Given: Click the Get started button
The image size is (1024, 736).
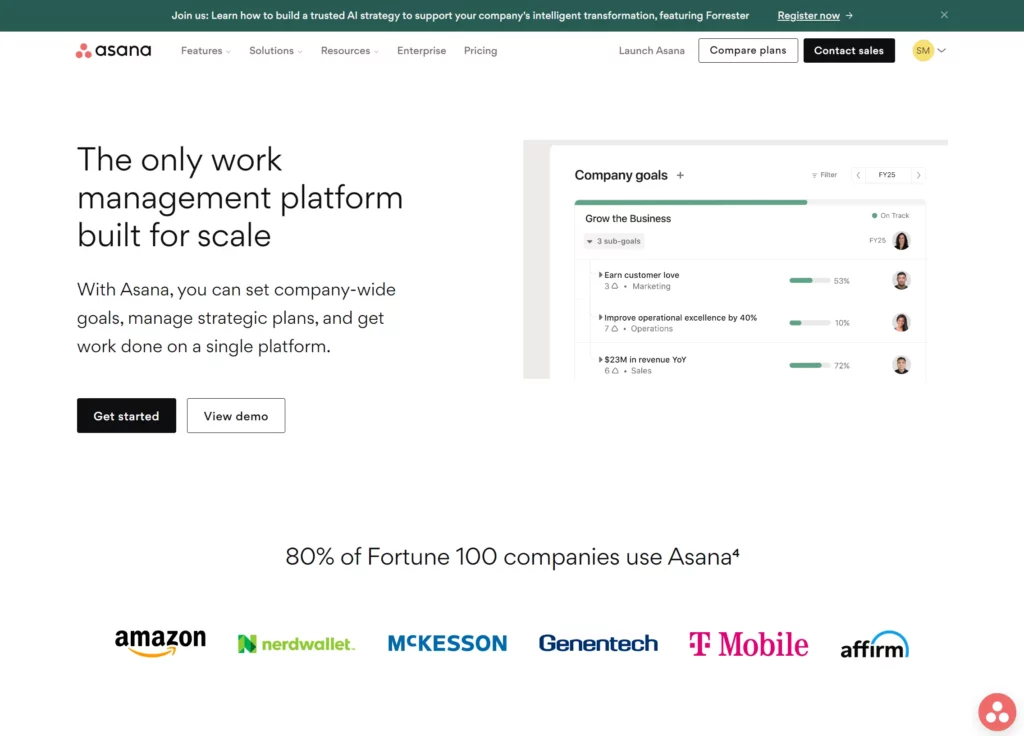Looking at the screenshot, I should coord(126,415).
